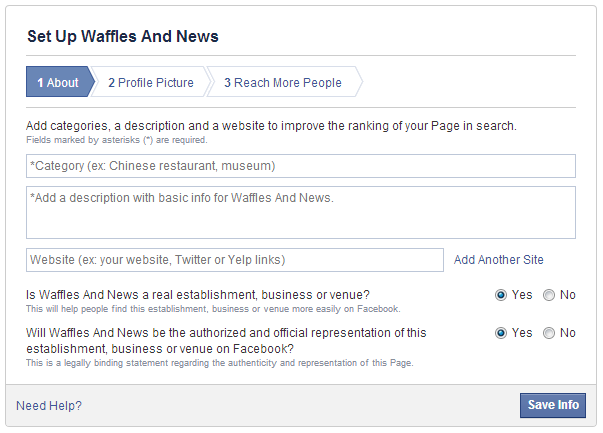This screenshot has height=433, width=603.
Task: Click the 'legally binding statement' note text
Action: click(220, 363)
